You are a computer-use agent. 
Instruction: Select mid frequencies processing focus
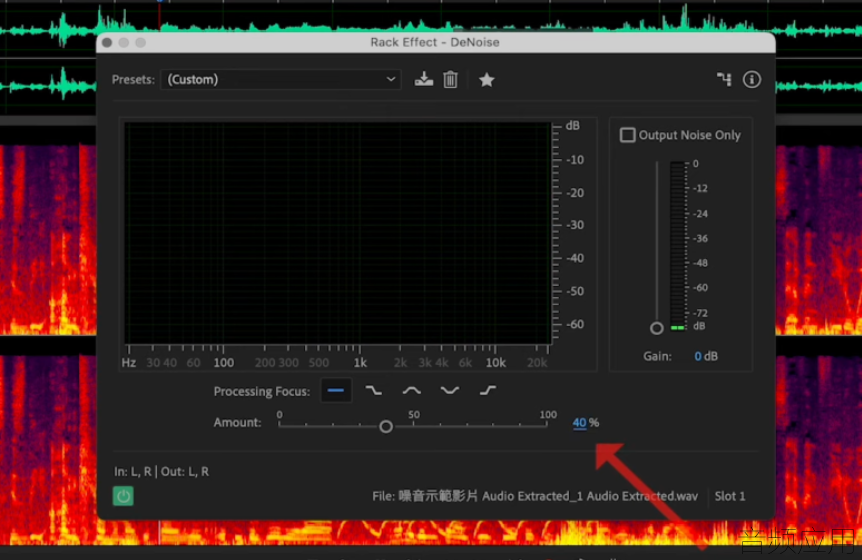[x=412, y=391]
